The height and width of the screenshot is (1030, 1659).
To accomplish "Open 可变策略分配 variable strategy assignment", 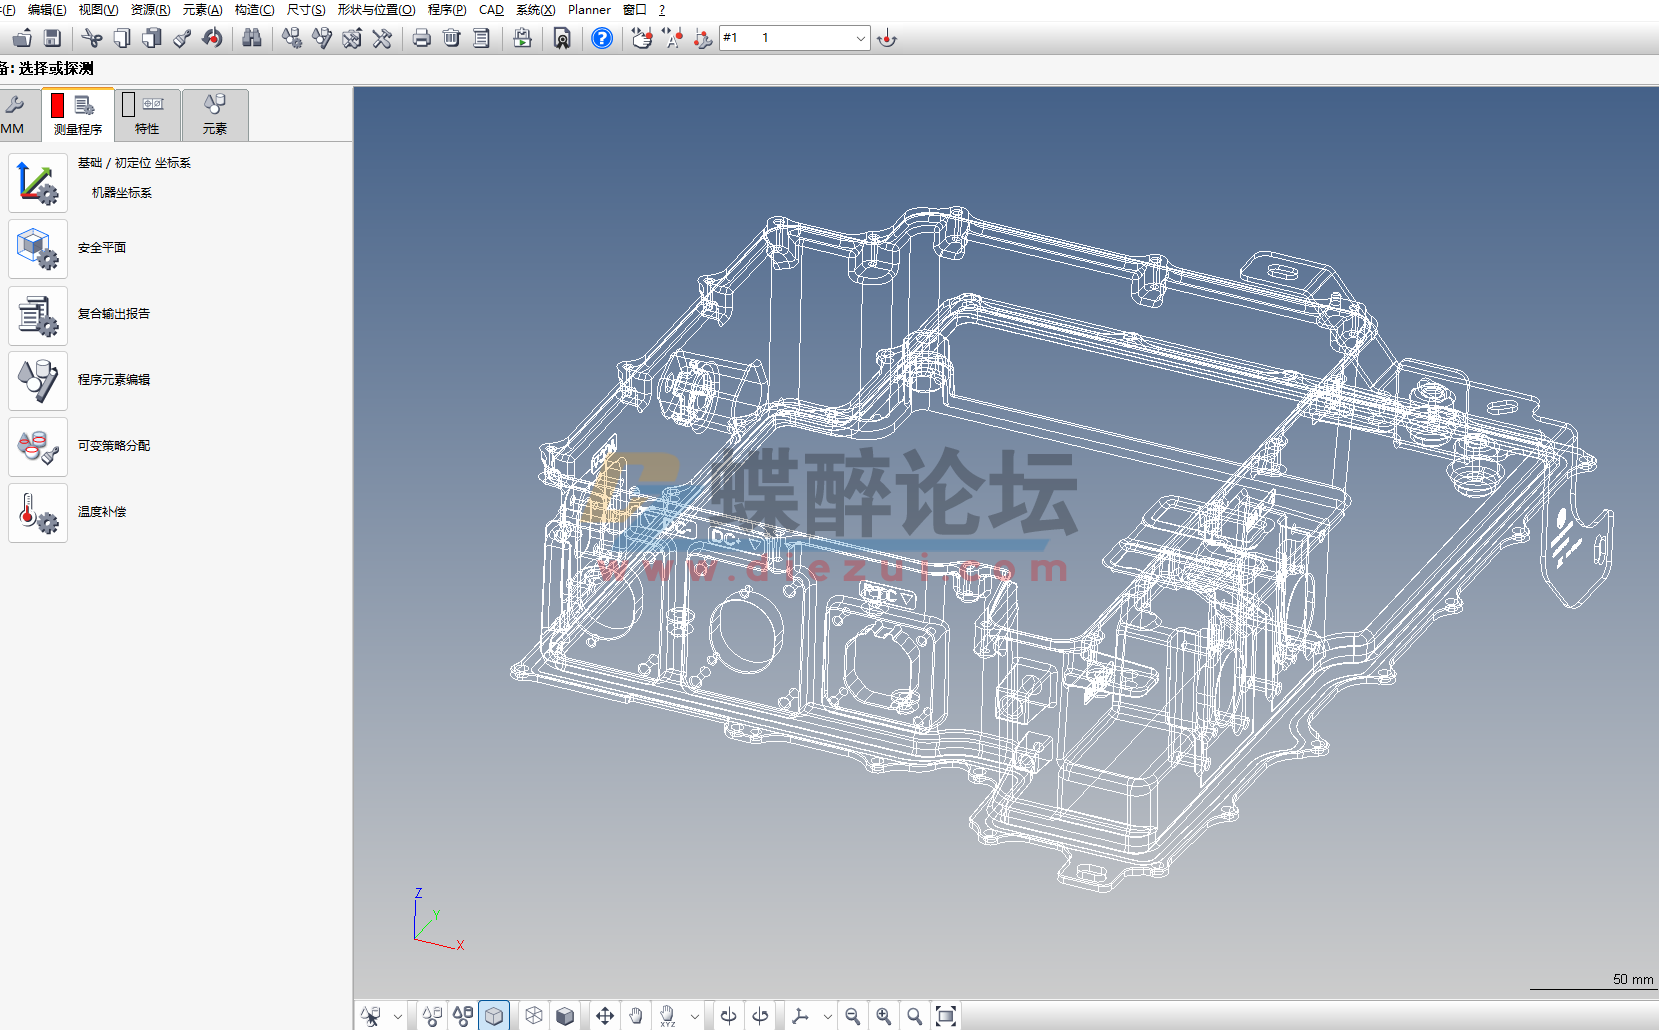I will (37, 446).
